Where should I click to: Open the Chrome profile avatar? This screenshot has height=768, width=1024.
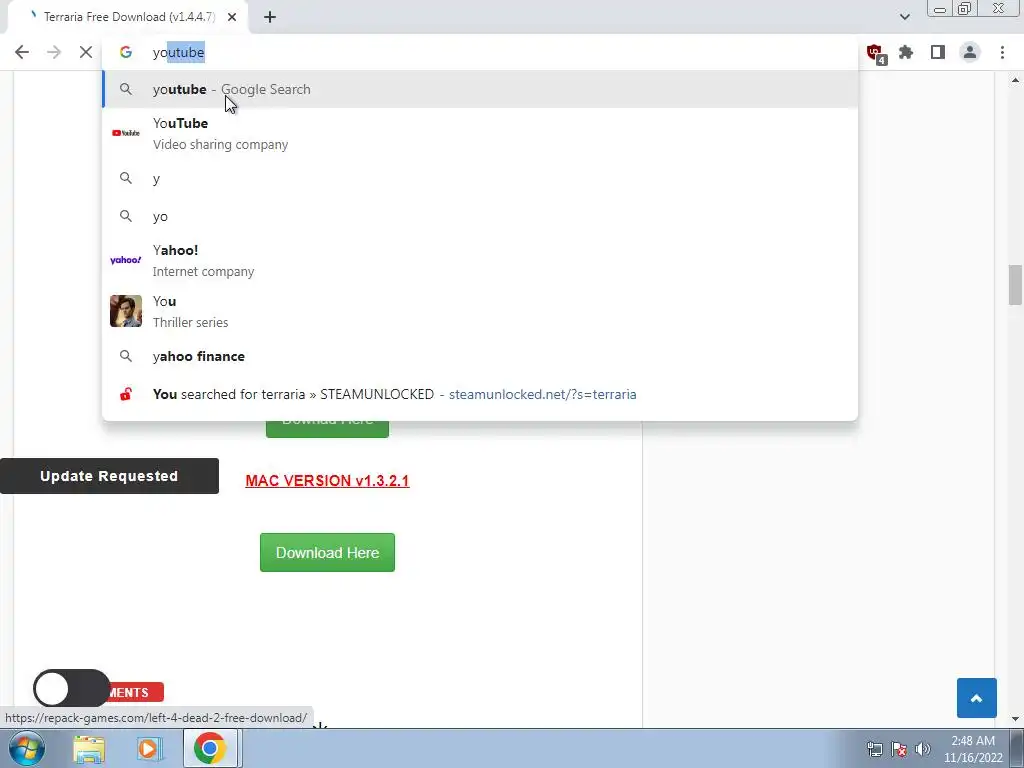pyautogui.click(x=970, y=52)
